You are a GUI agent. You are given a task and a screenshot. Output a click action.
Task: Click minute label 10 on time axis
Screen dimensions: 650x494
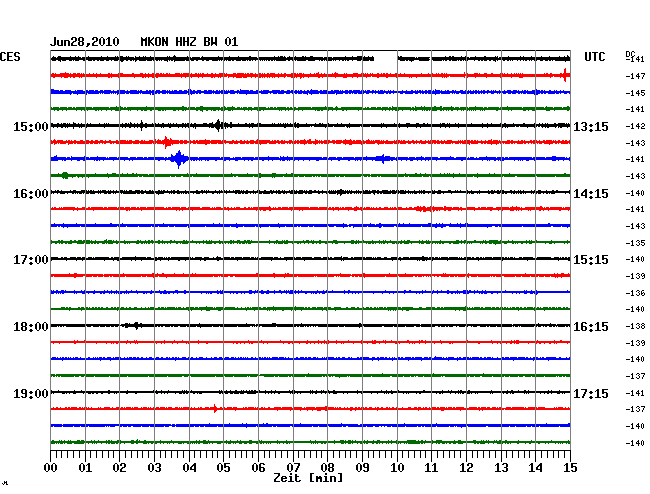point(397,468)
